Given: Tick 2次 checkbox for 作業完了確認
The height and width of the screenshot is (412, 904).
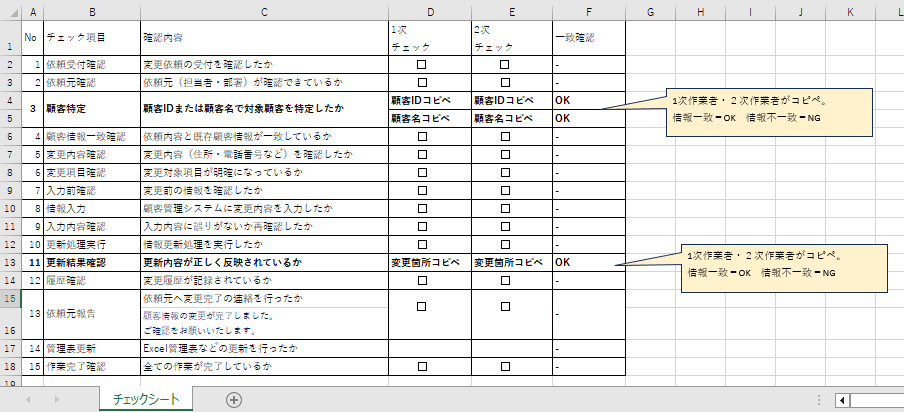Looking at the screenshot, I should (x=505, y=366).
